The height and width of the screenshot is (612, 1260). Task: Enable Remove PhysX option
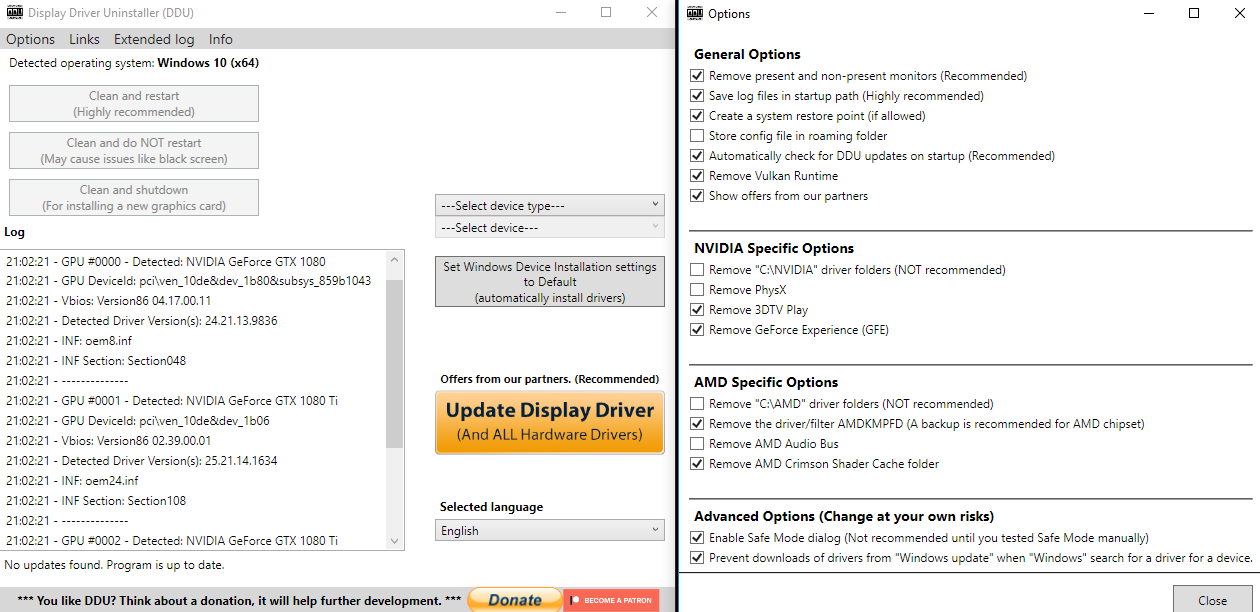tap(697, 290)
